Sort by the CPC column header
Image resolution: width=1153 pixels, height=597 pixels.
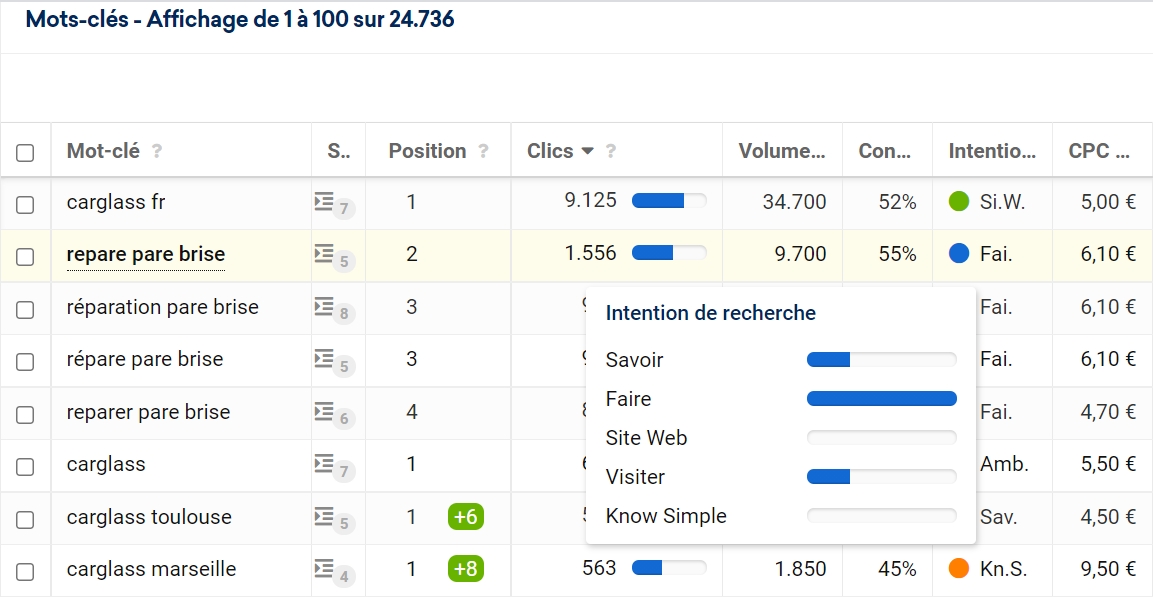click(x=1099, y=151)
